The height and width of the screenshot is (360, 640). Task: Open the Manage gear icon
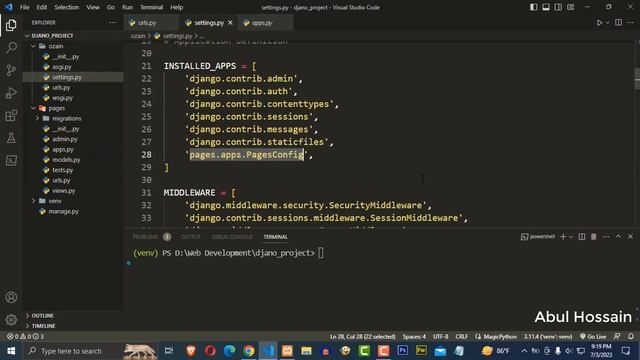pos(11,320)
